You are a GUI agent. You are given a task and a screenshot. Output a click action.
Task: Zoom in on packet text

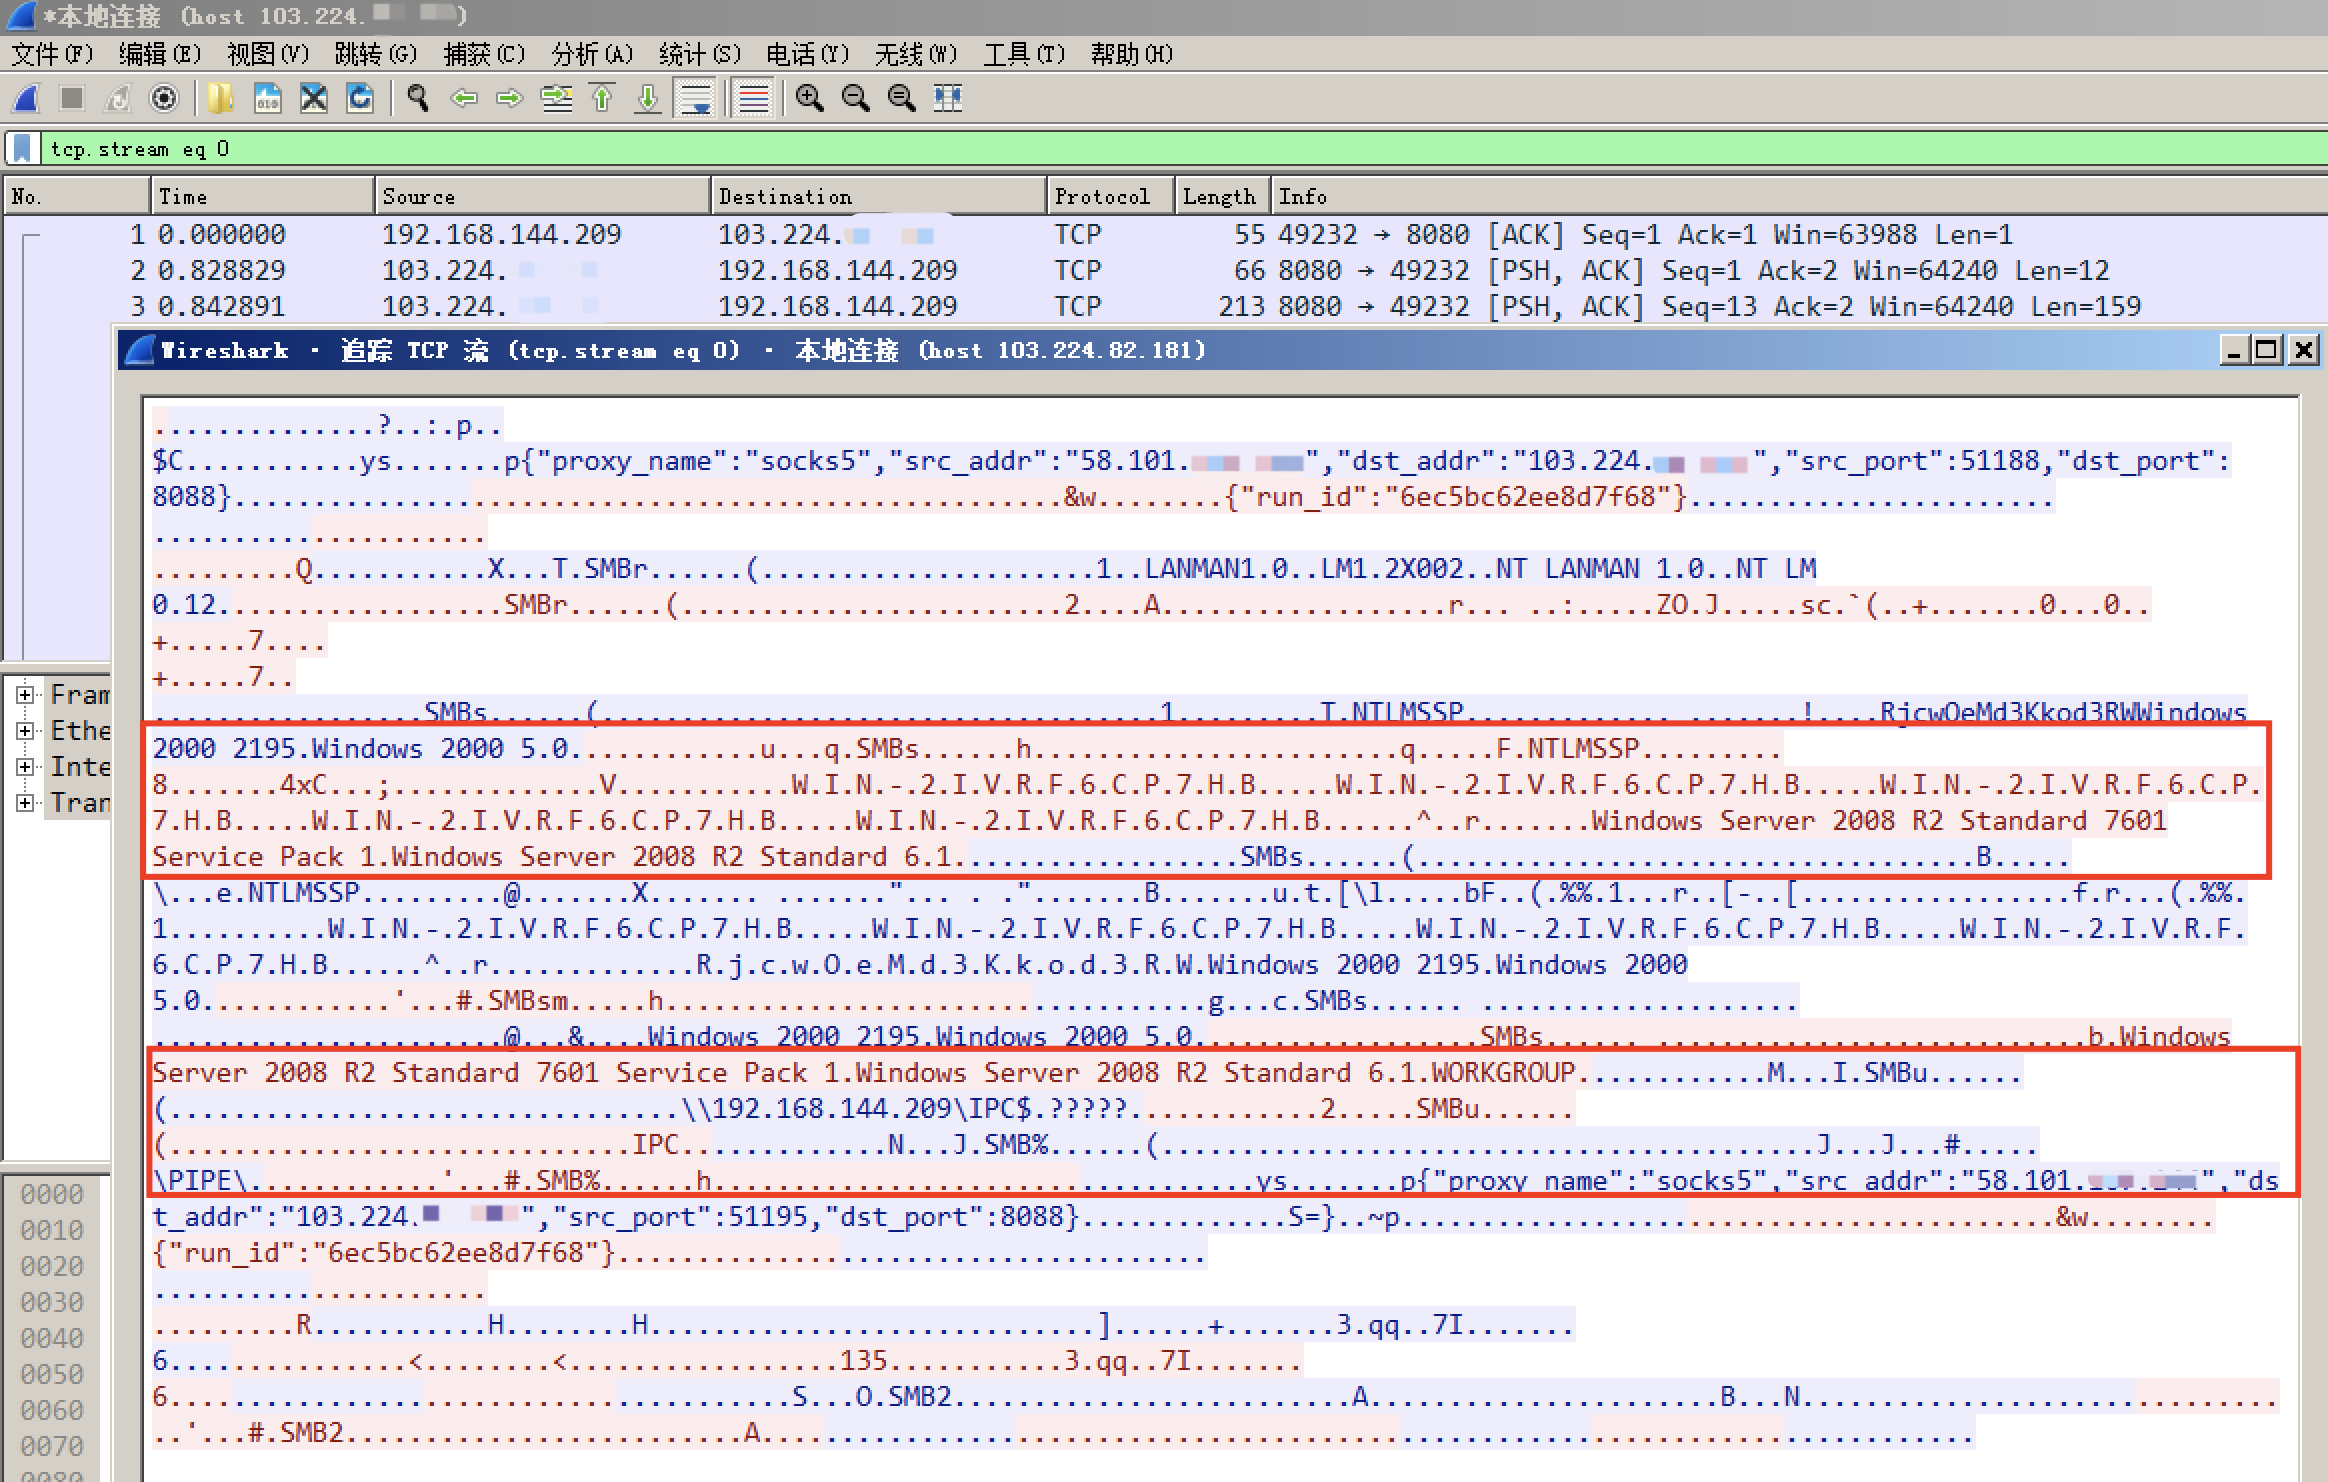809,98
